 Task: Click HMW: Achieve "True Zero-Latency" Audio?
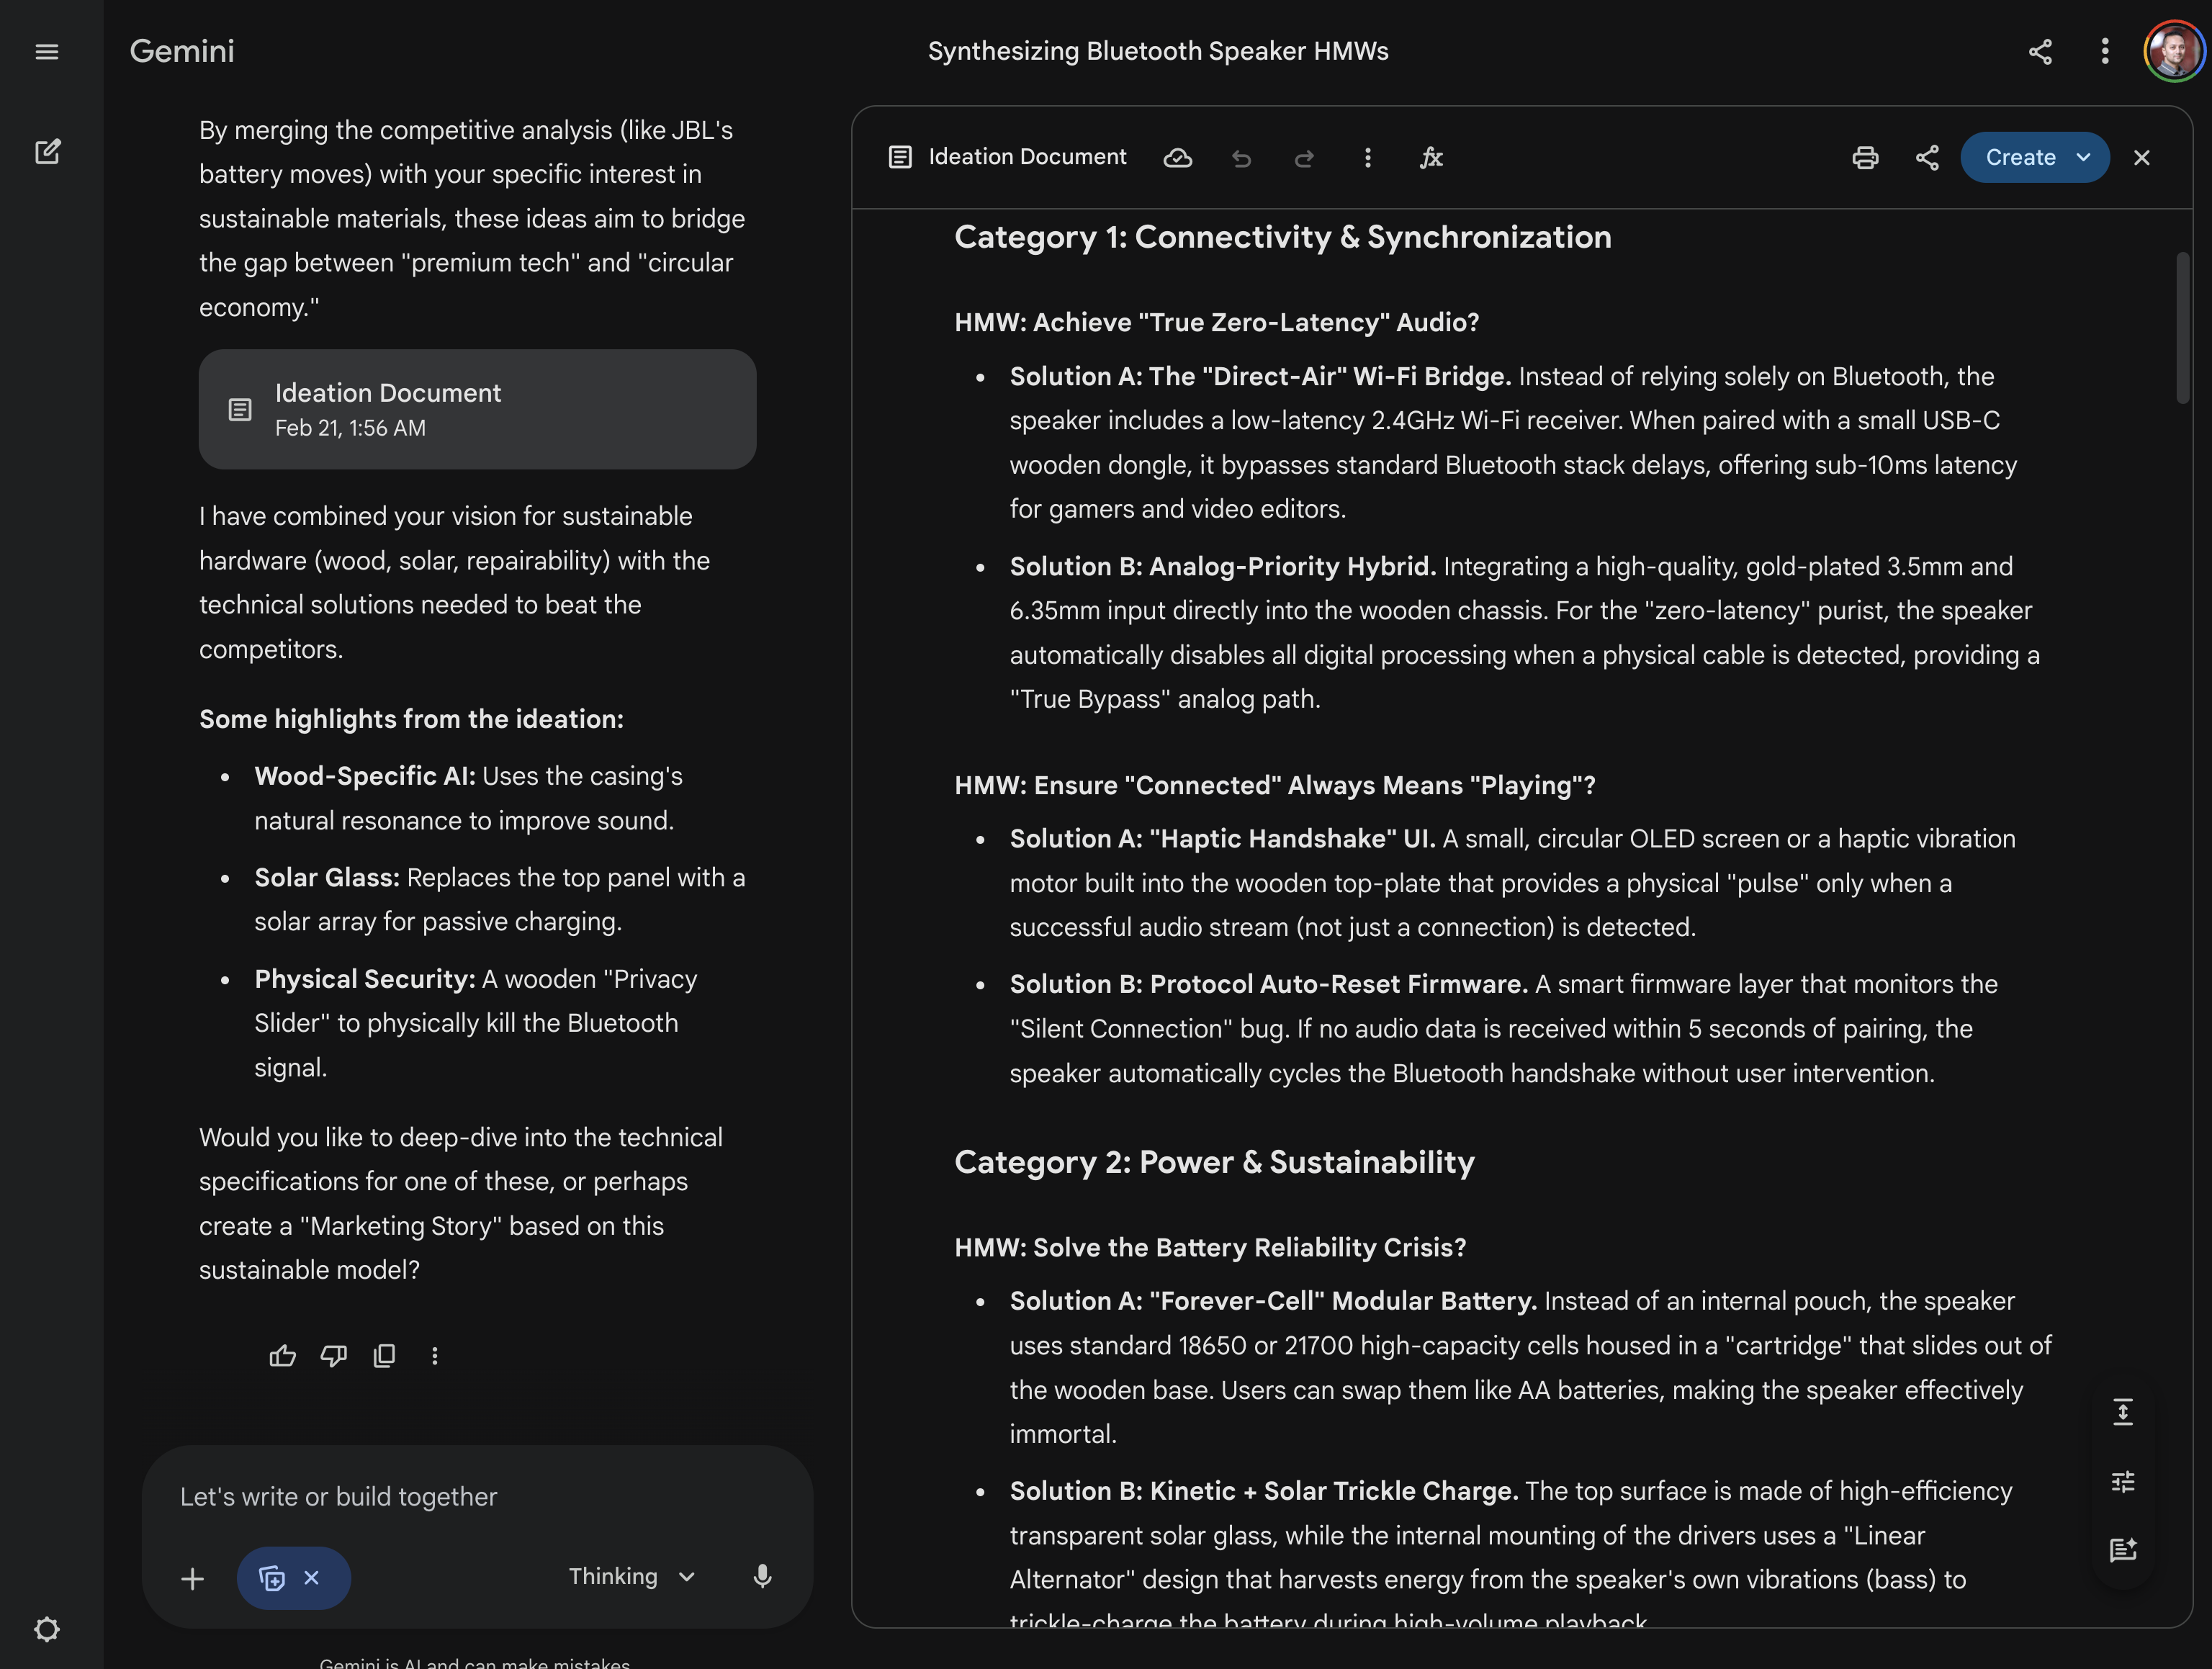[x=1217, y=323]
